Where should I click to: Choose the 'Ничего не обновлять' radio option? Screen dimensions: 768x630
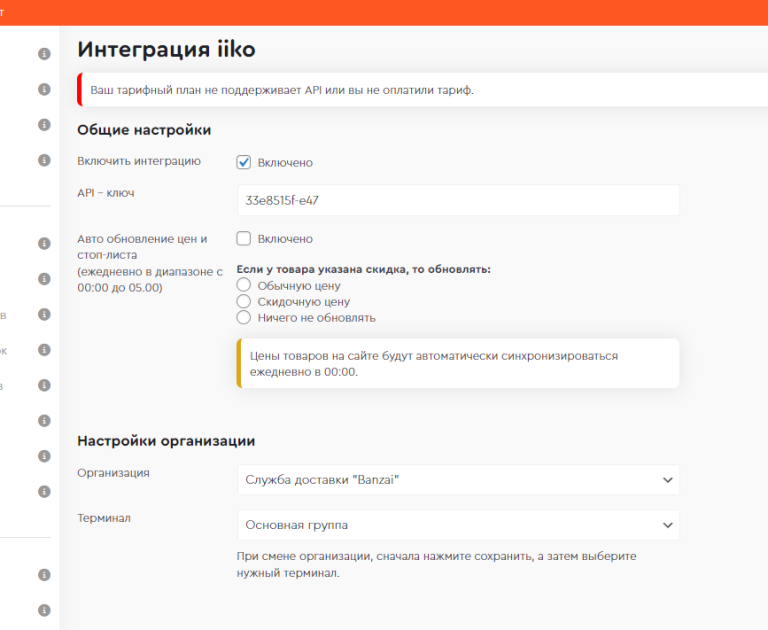pos(243,317)
